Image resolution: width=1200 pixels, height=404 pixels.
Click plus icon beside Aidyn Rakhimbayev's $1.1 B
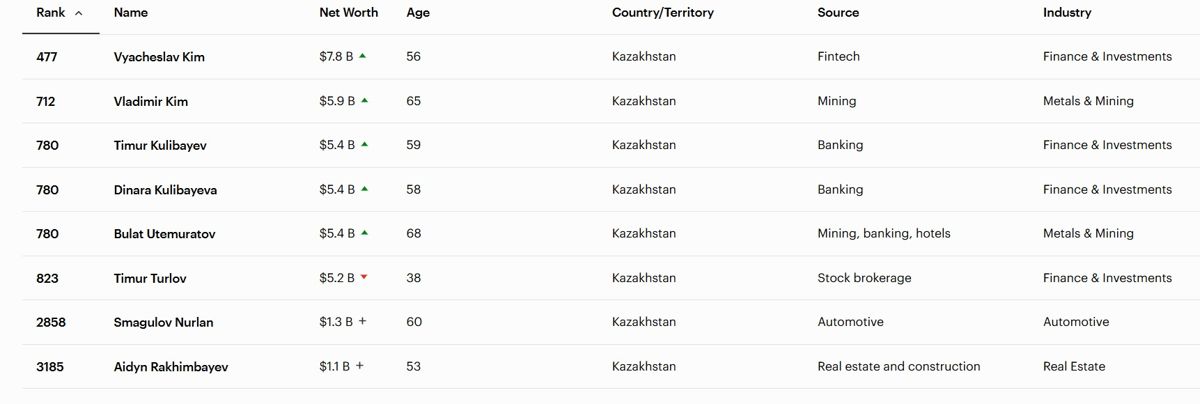point(360,366)
